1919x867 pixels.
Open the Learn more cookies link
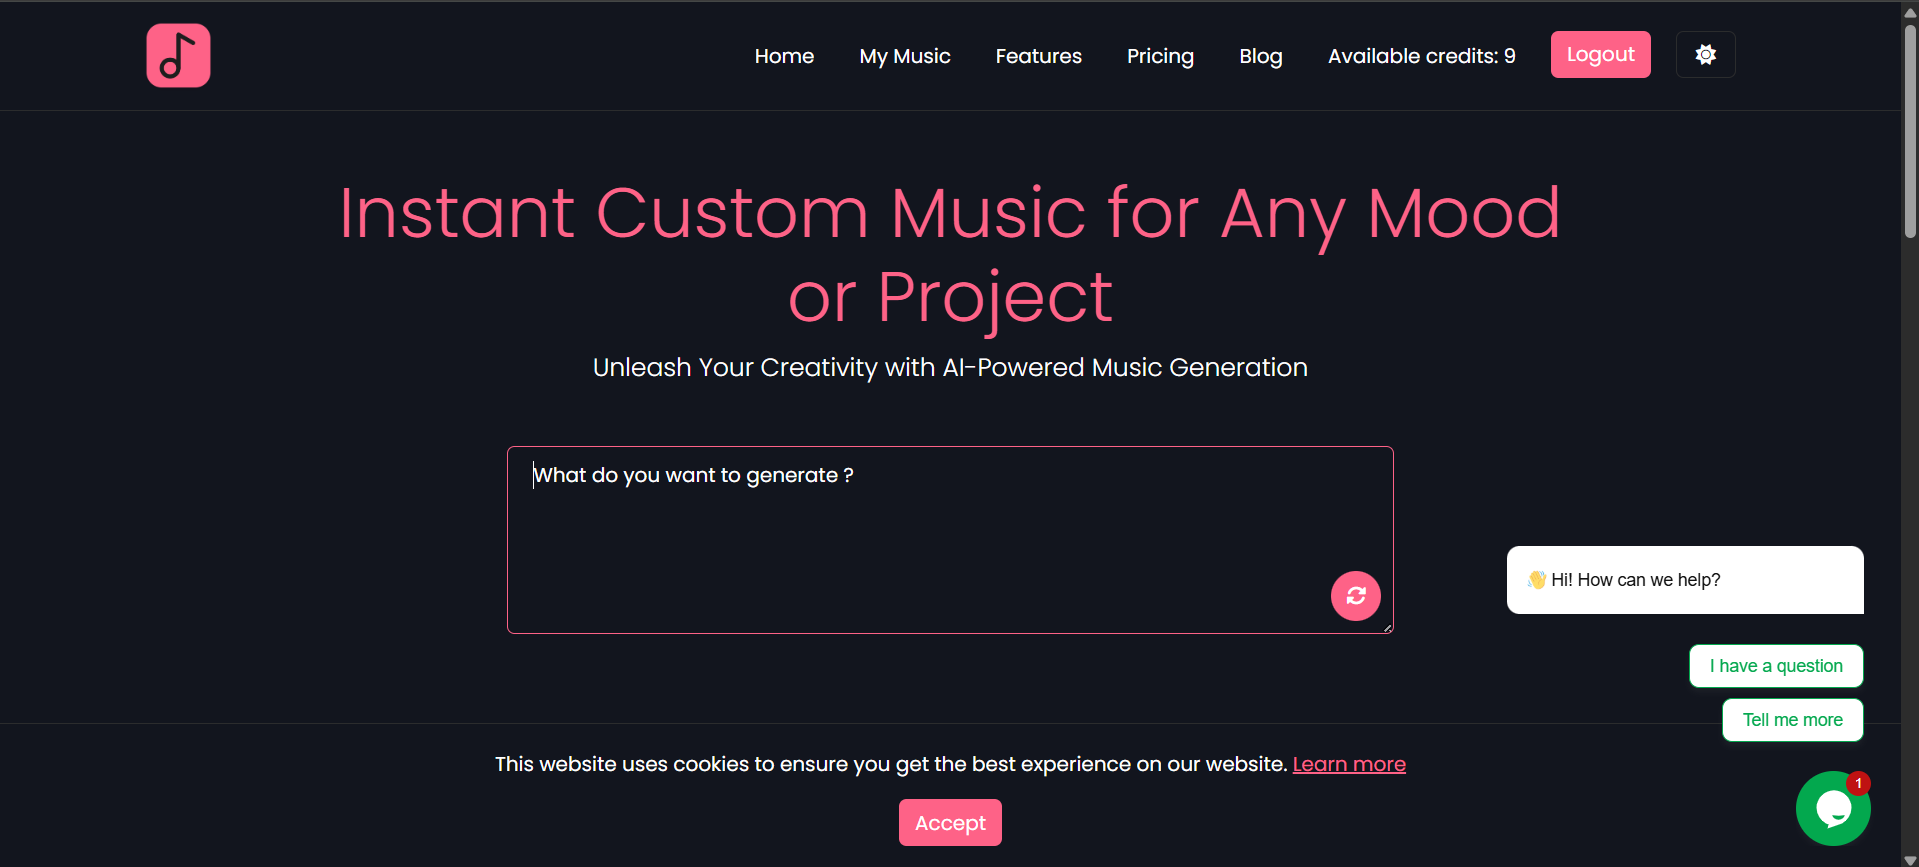1348,763
